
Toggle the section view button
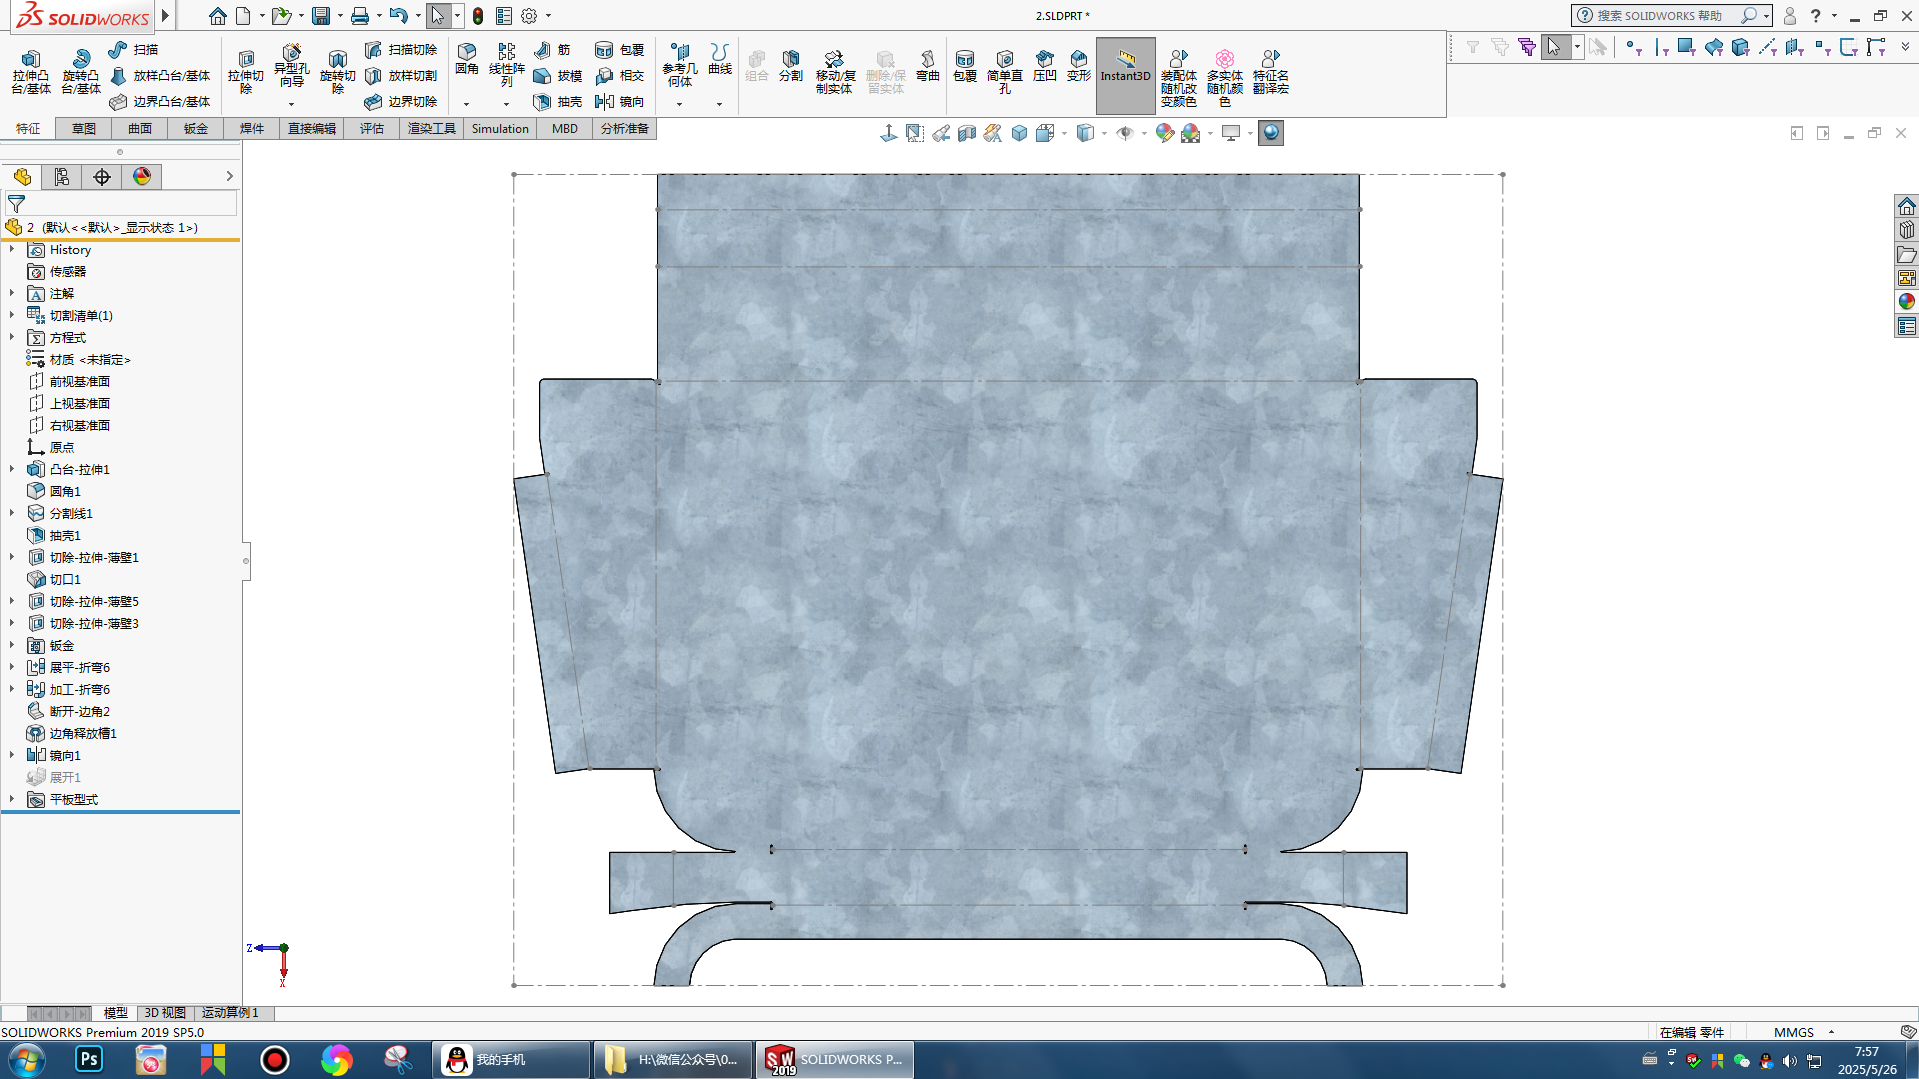pos(967,133)
